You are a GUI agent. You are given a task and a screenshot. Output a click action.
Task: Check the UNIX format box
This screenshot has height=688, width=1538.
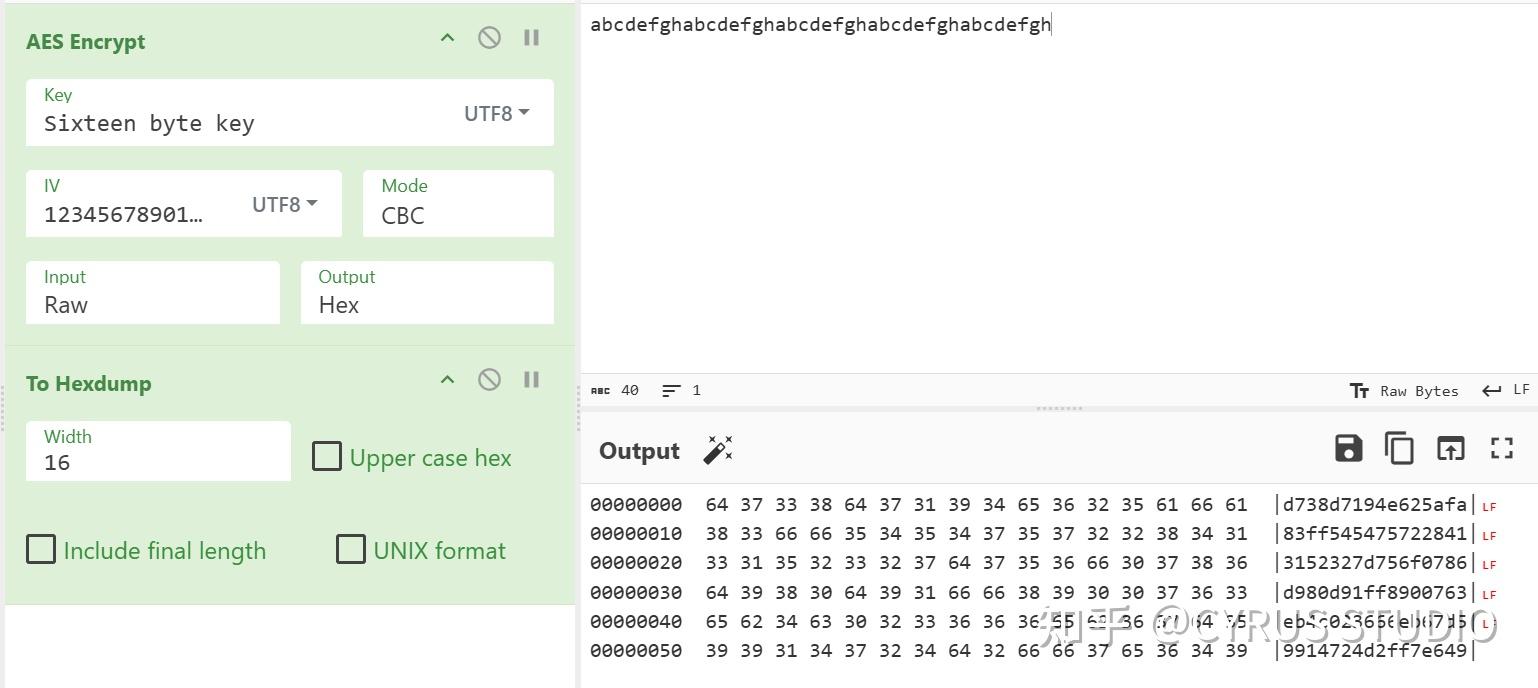(x=351, y=550)
